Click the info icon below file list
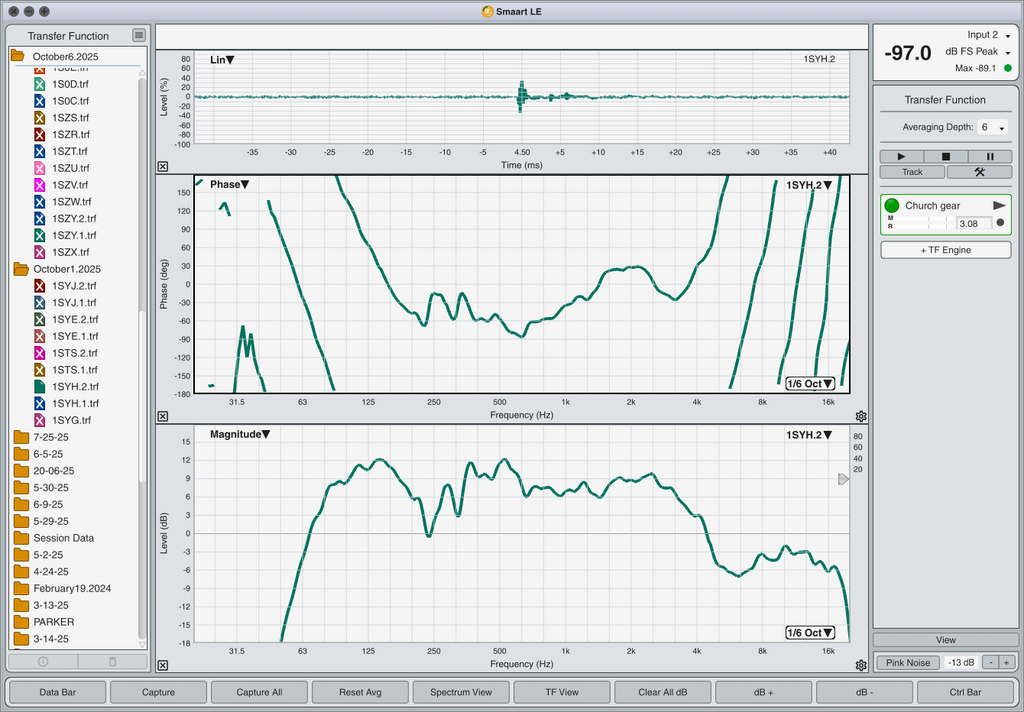 (x=43, y=661)
